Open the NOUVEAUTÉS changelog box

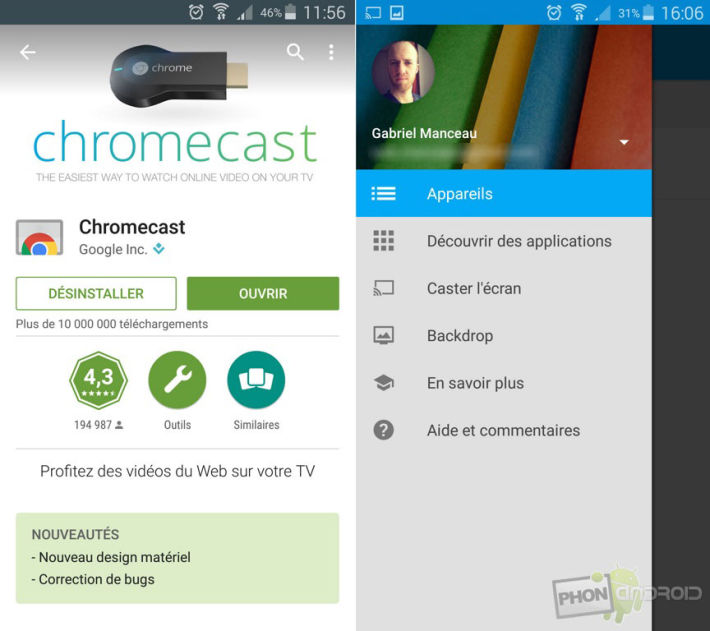[177, 558]
